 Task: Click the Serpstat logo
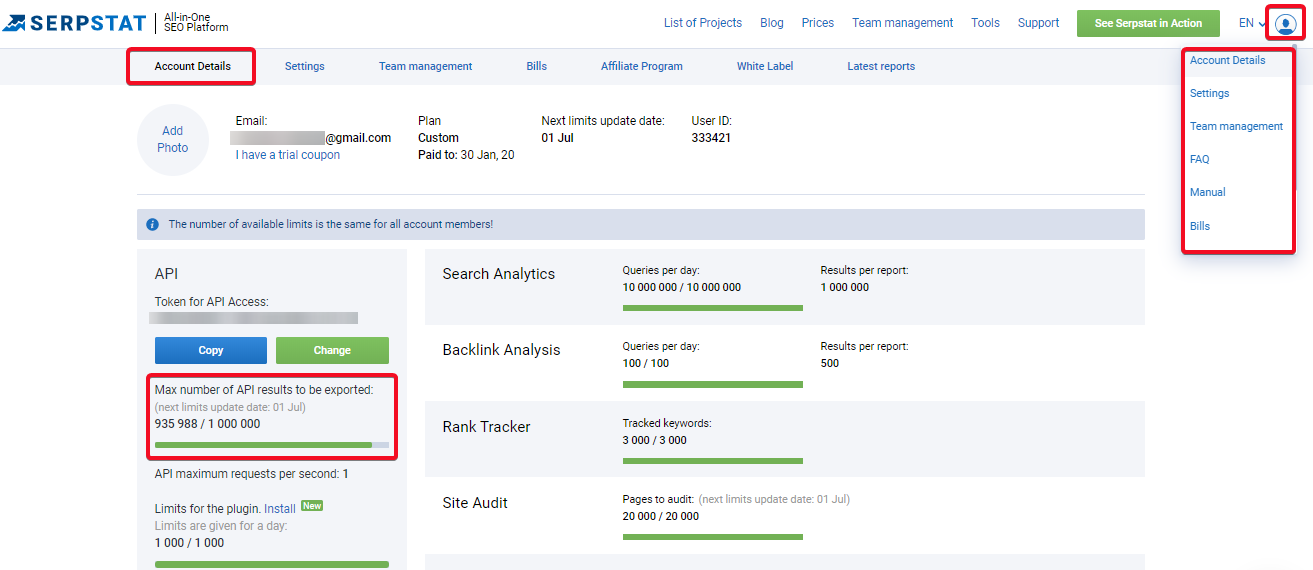tap(75, 22)
